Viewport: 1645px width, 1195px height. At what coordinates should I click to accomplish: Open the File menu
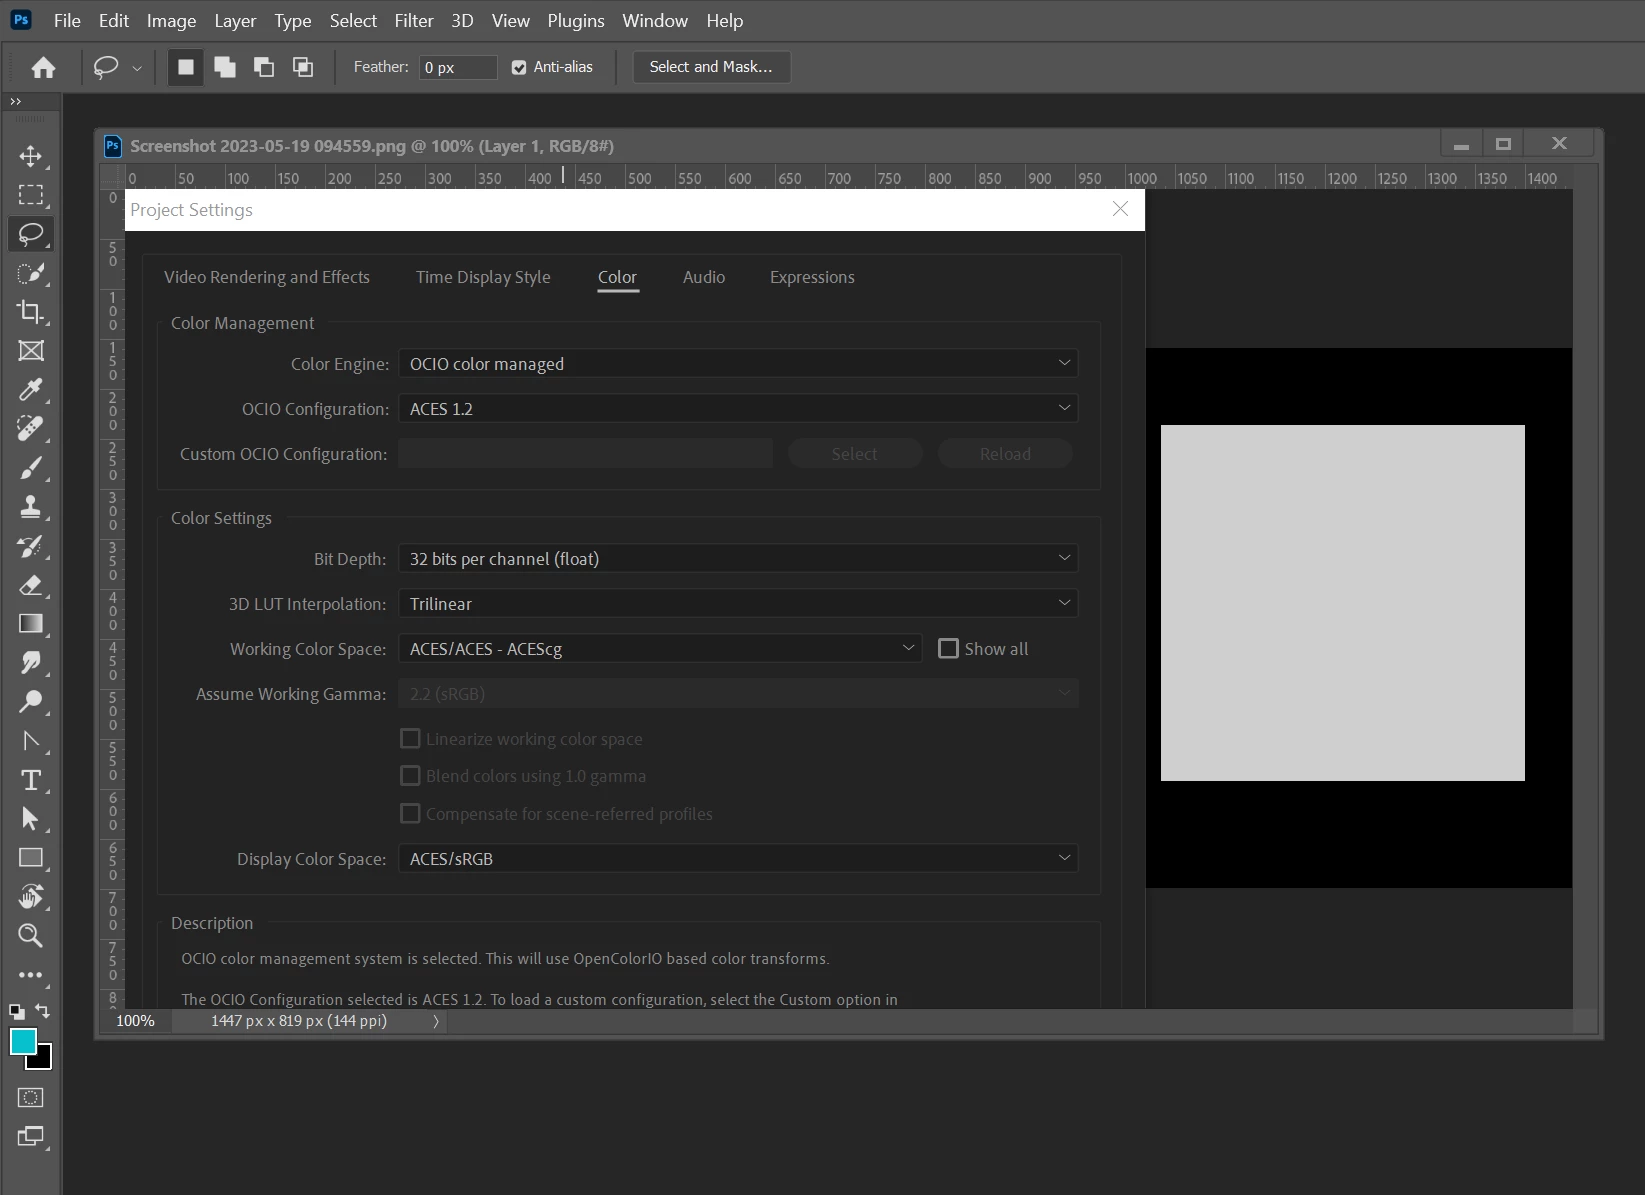pyautogui.click(x=67, y=21)
